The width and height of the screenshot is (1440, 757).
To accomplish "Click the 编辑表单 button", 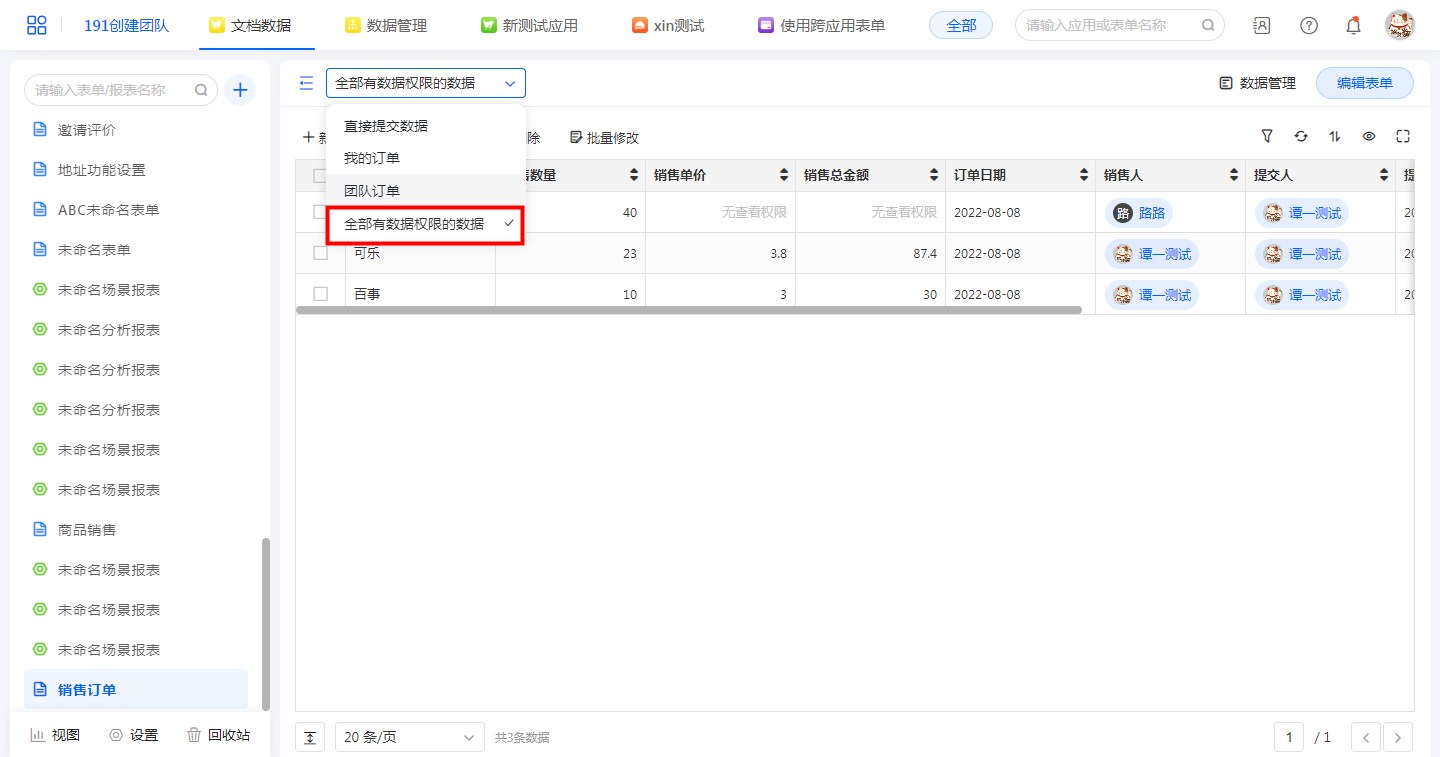I will click(1364, 83).
